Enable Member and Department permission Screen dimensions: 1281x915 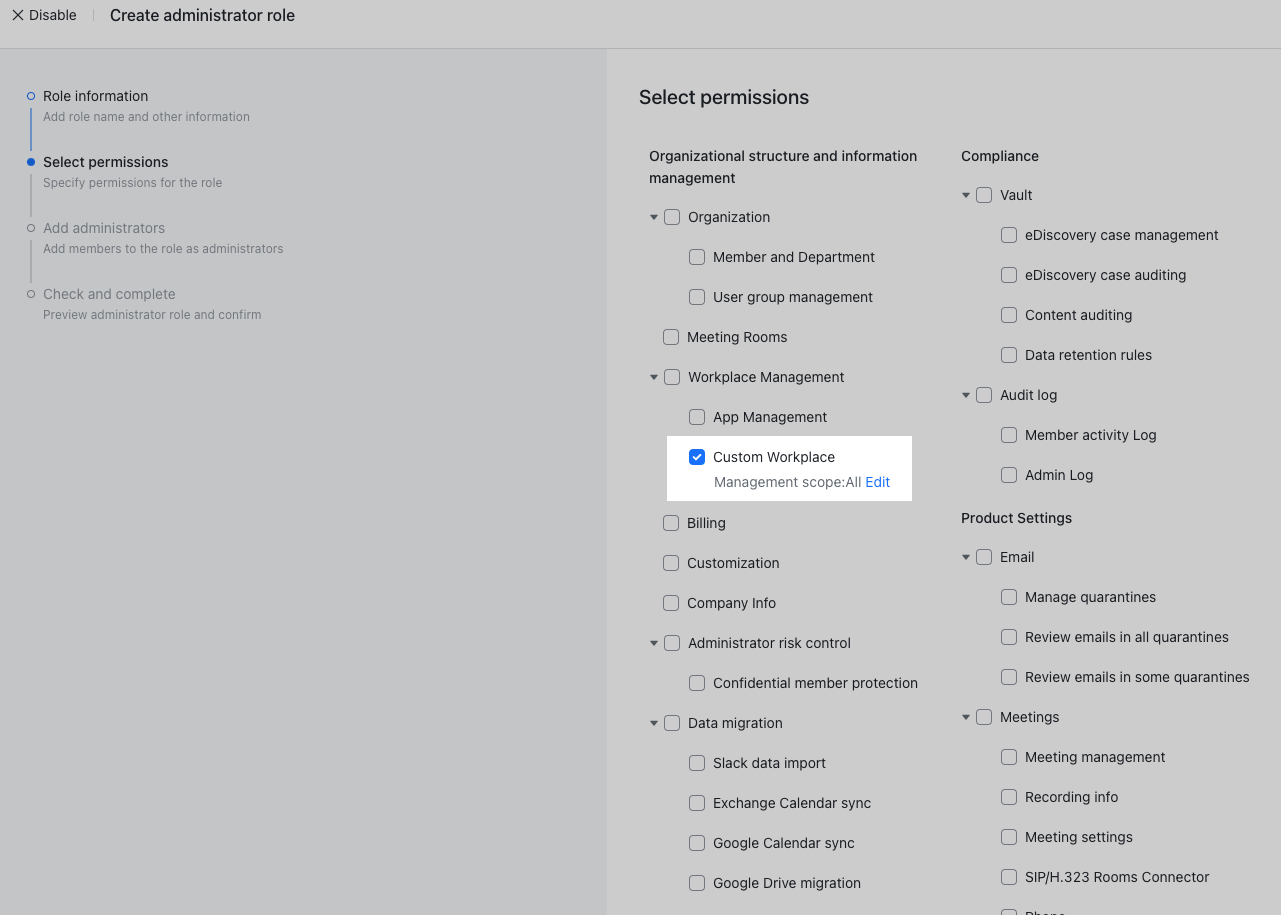(697, 257)
